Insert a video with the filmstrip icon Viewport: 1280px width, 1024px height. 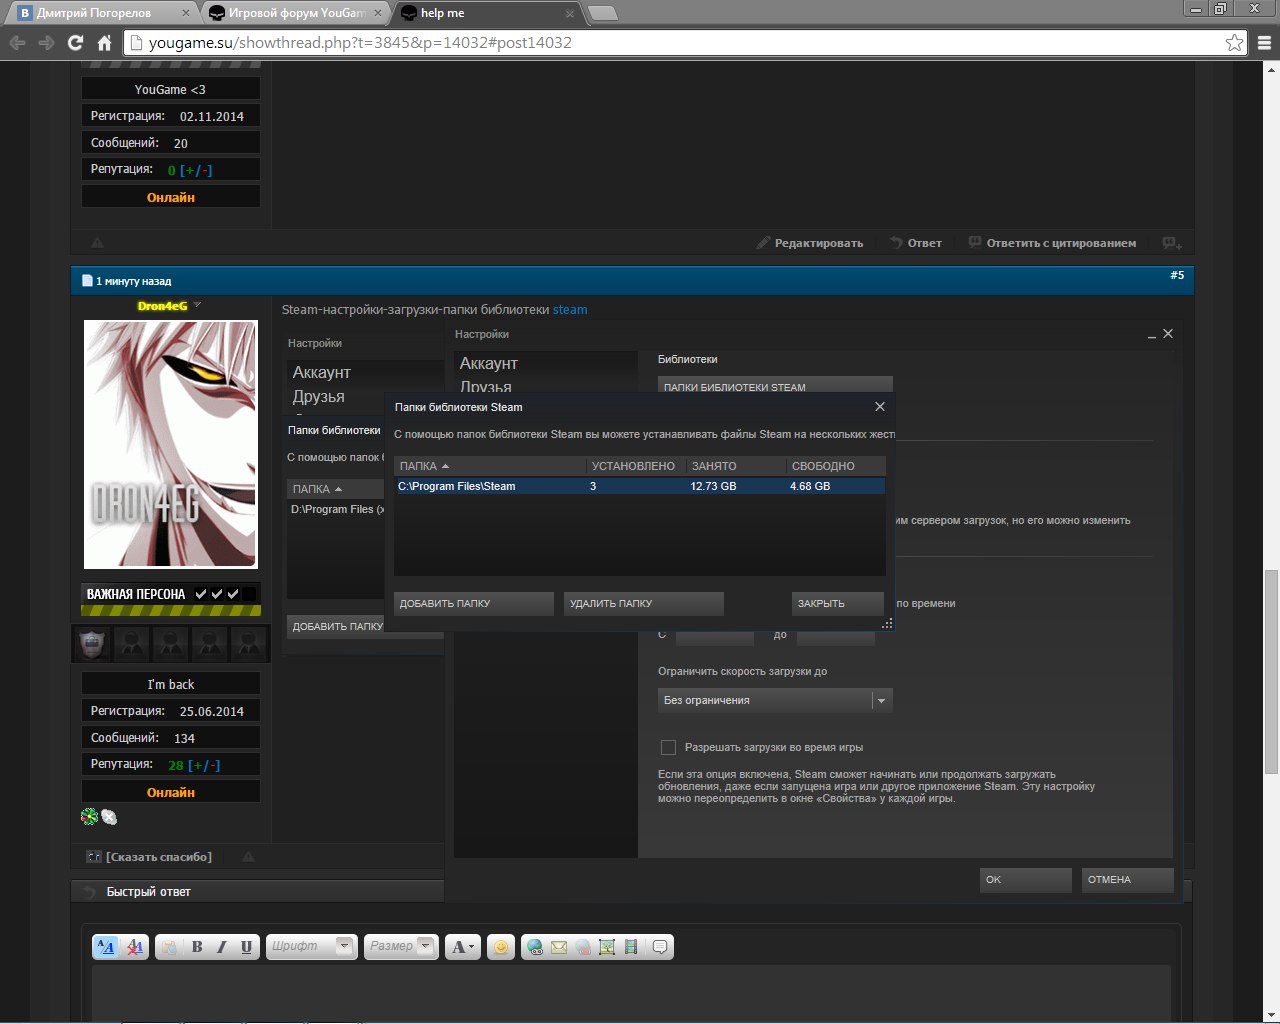pyautogui.click(x=631, y=947)
